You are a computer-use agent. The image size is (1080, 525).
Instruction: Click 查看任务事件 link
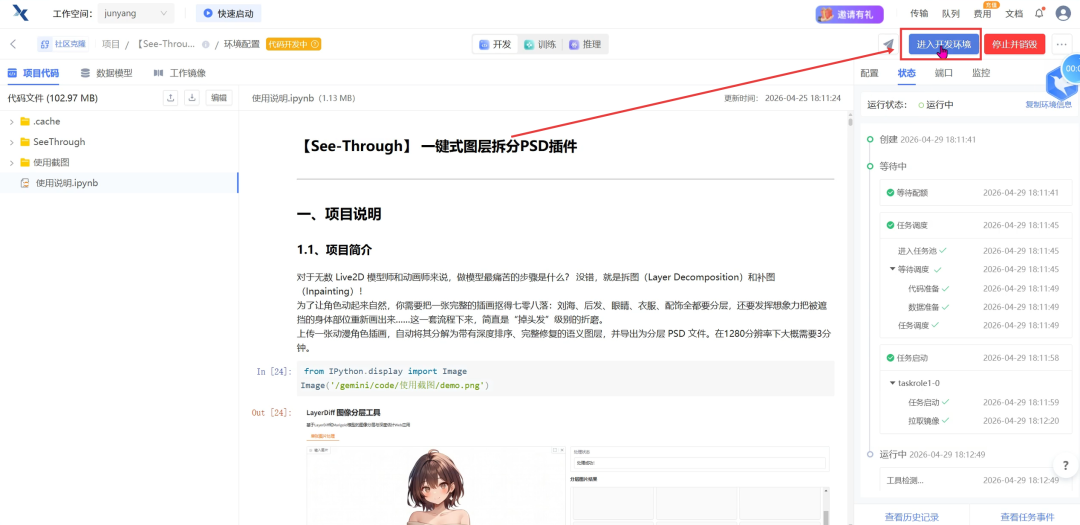tap(1027, 517)
